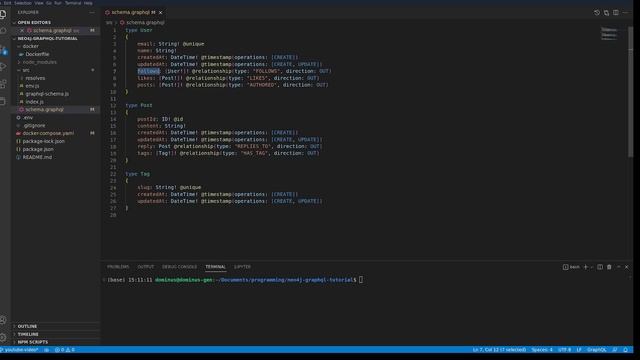
Task: Select the Terminal panel tab
Action: tap(216, 267)
